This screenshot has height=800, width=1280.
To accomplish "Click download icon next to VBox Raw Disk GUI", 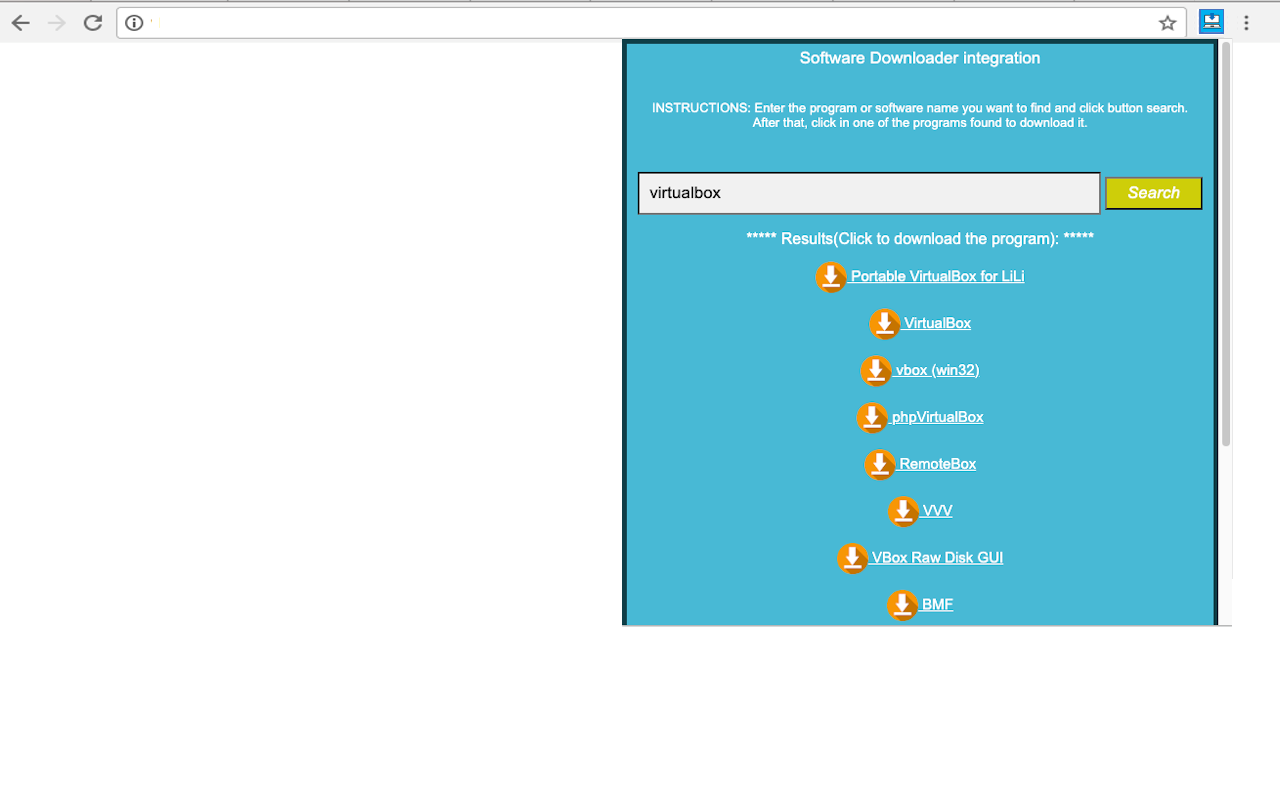I will point(852,558).
